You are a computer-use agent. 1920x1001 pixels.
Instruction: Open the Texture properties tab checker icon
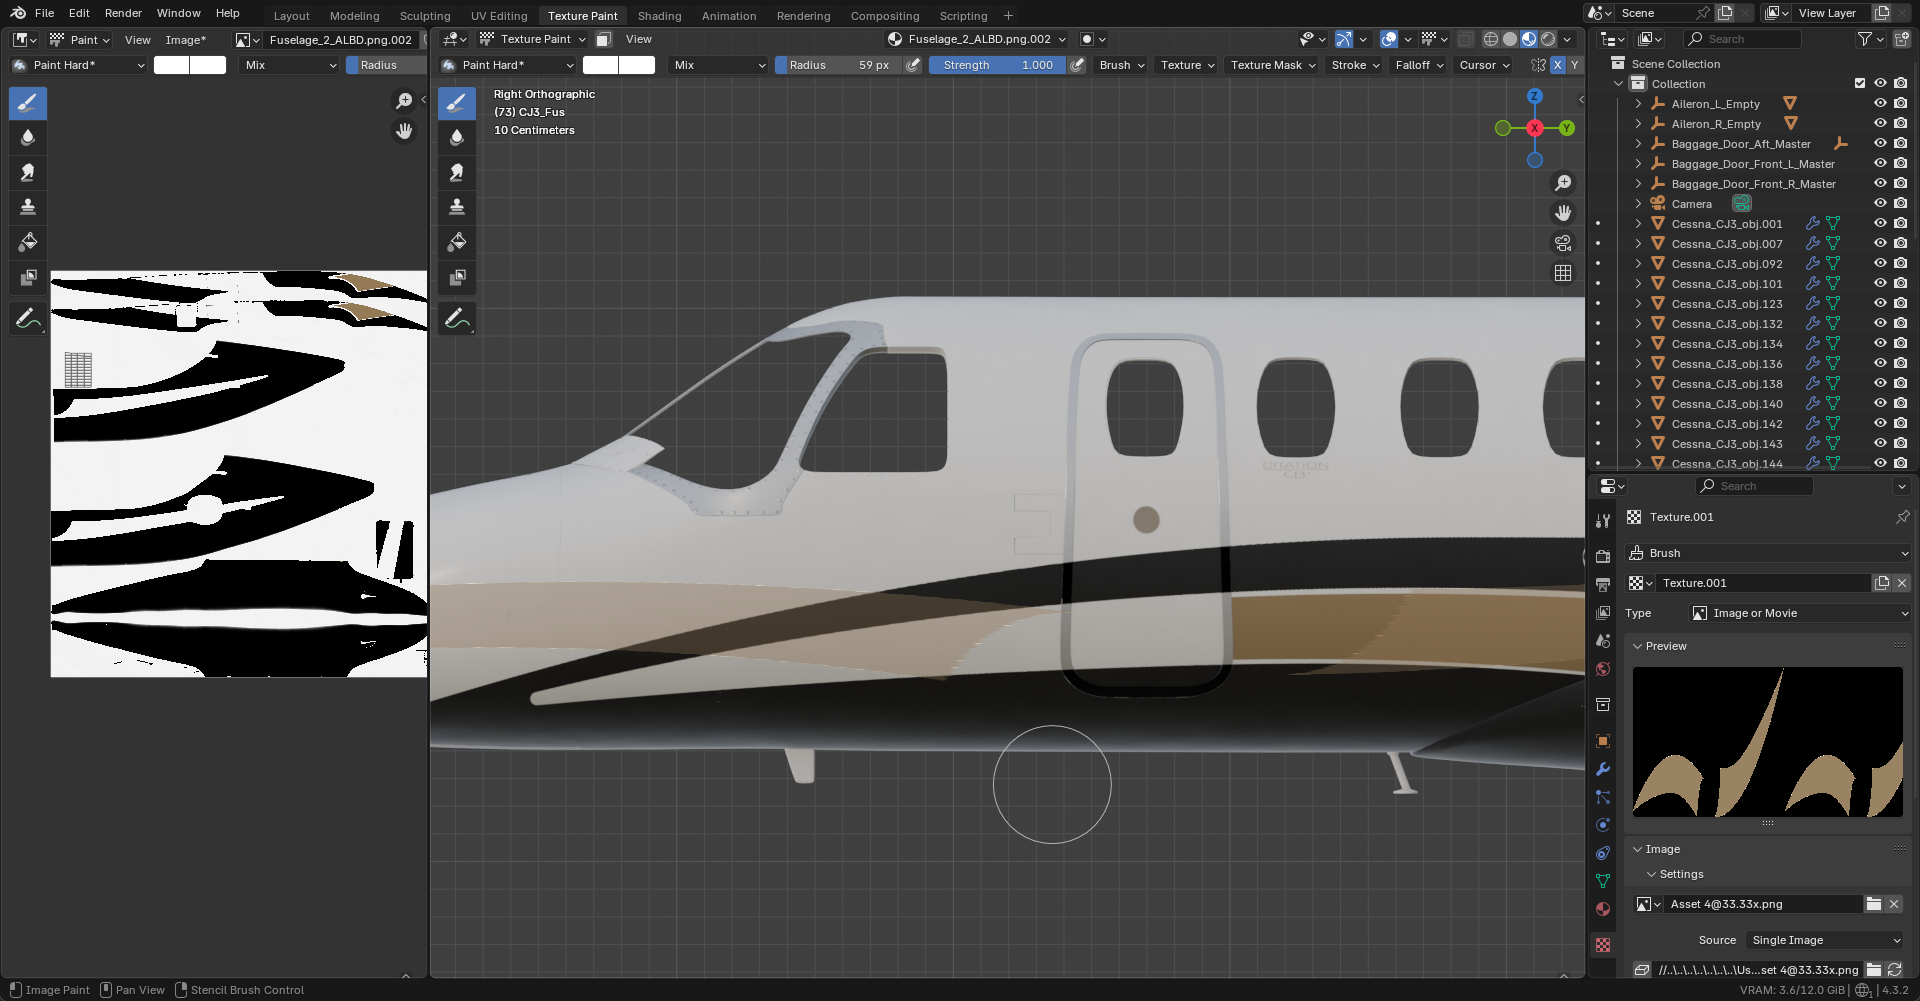(x=1603, y=945)
